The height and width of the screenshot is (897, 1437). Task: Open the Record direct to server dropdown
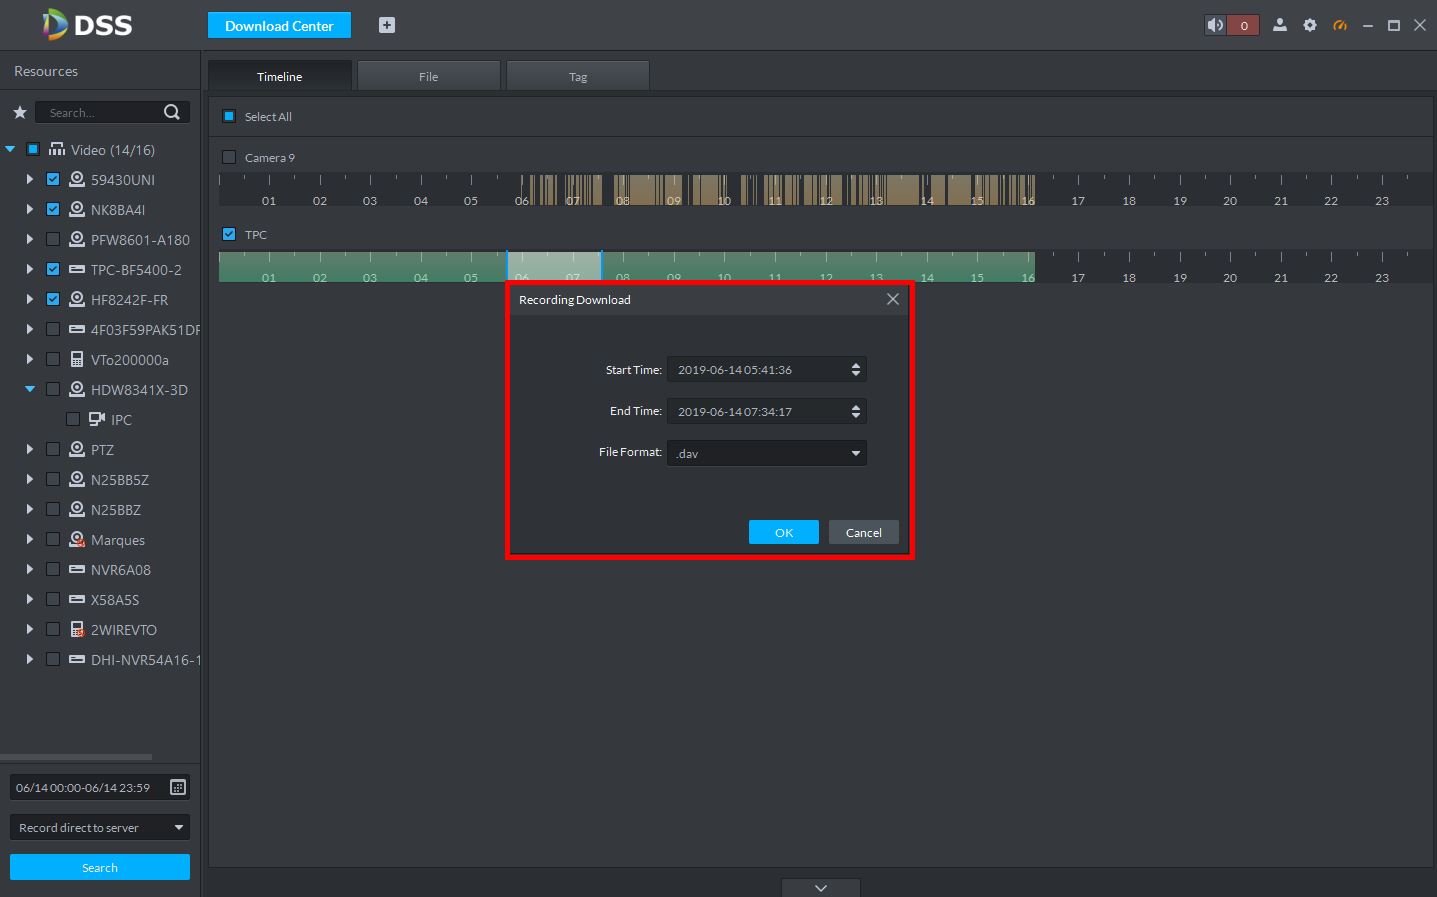coord(100,827)
